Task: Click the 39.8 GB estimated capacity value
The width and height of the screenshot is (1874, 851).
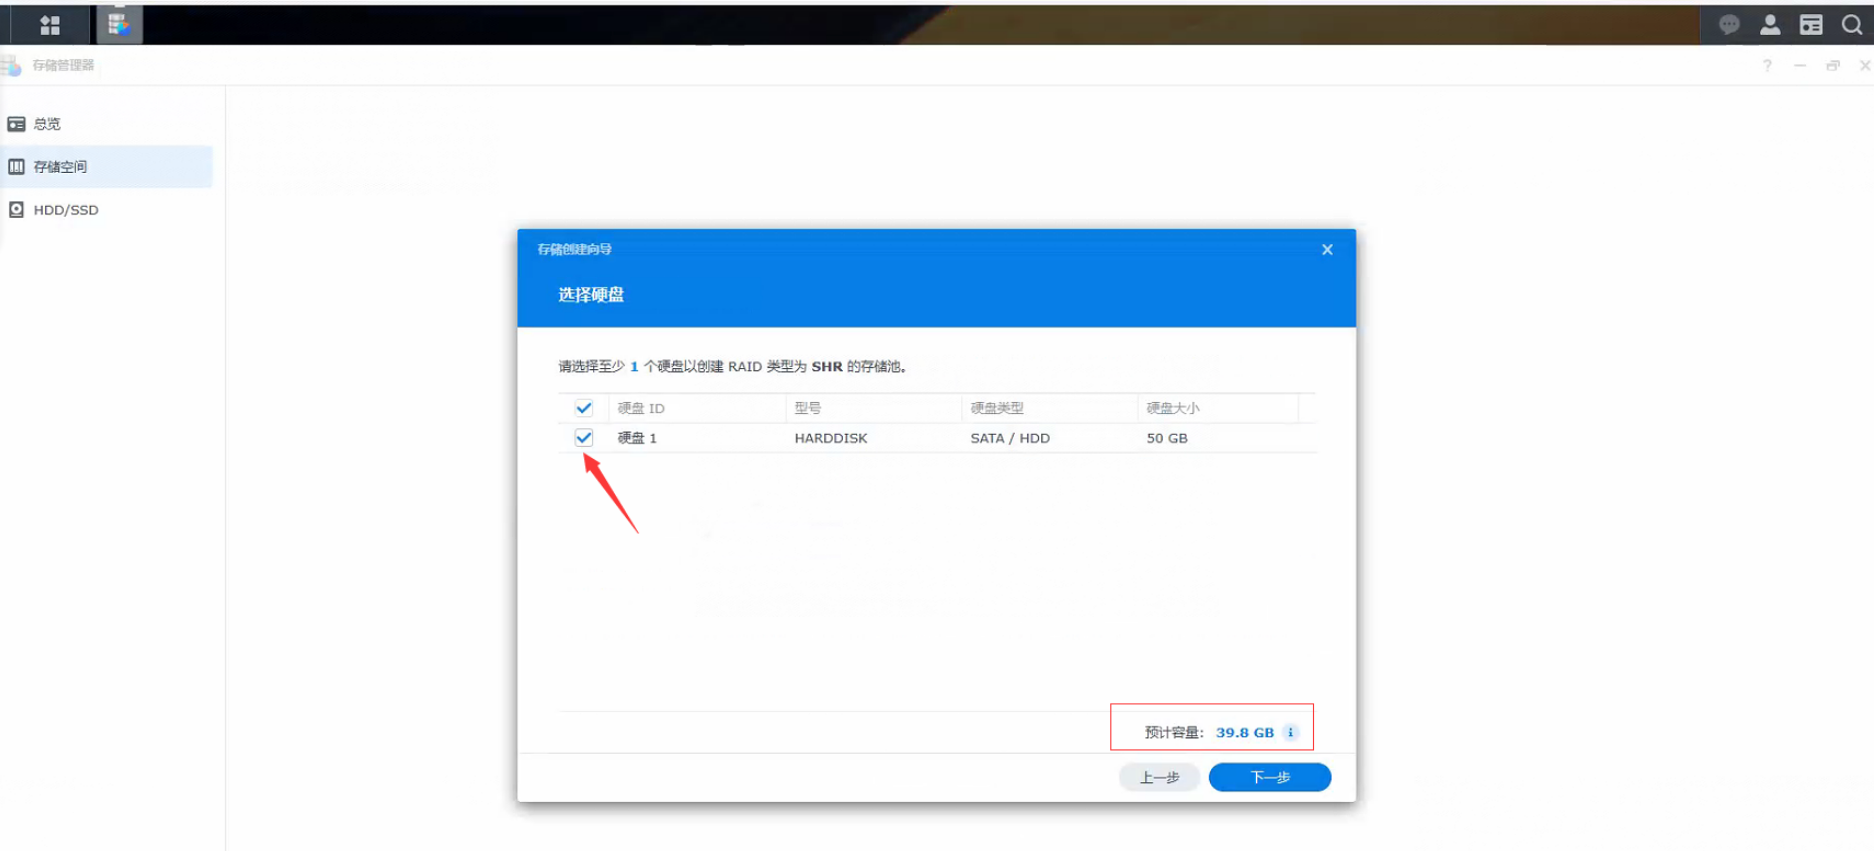Action: pos(1245,732)
